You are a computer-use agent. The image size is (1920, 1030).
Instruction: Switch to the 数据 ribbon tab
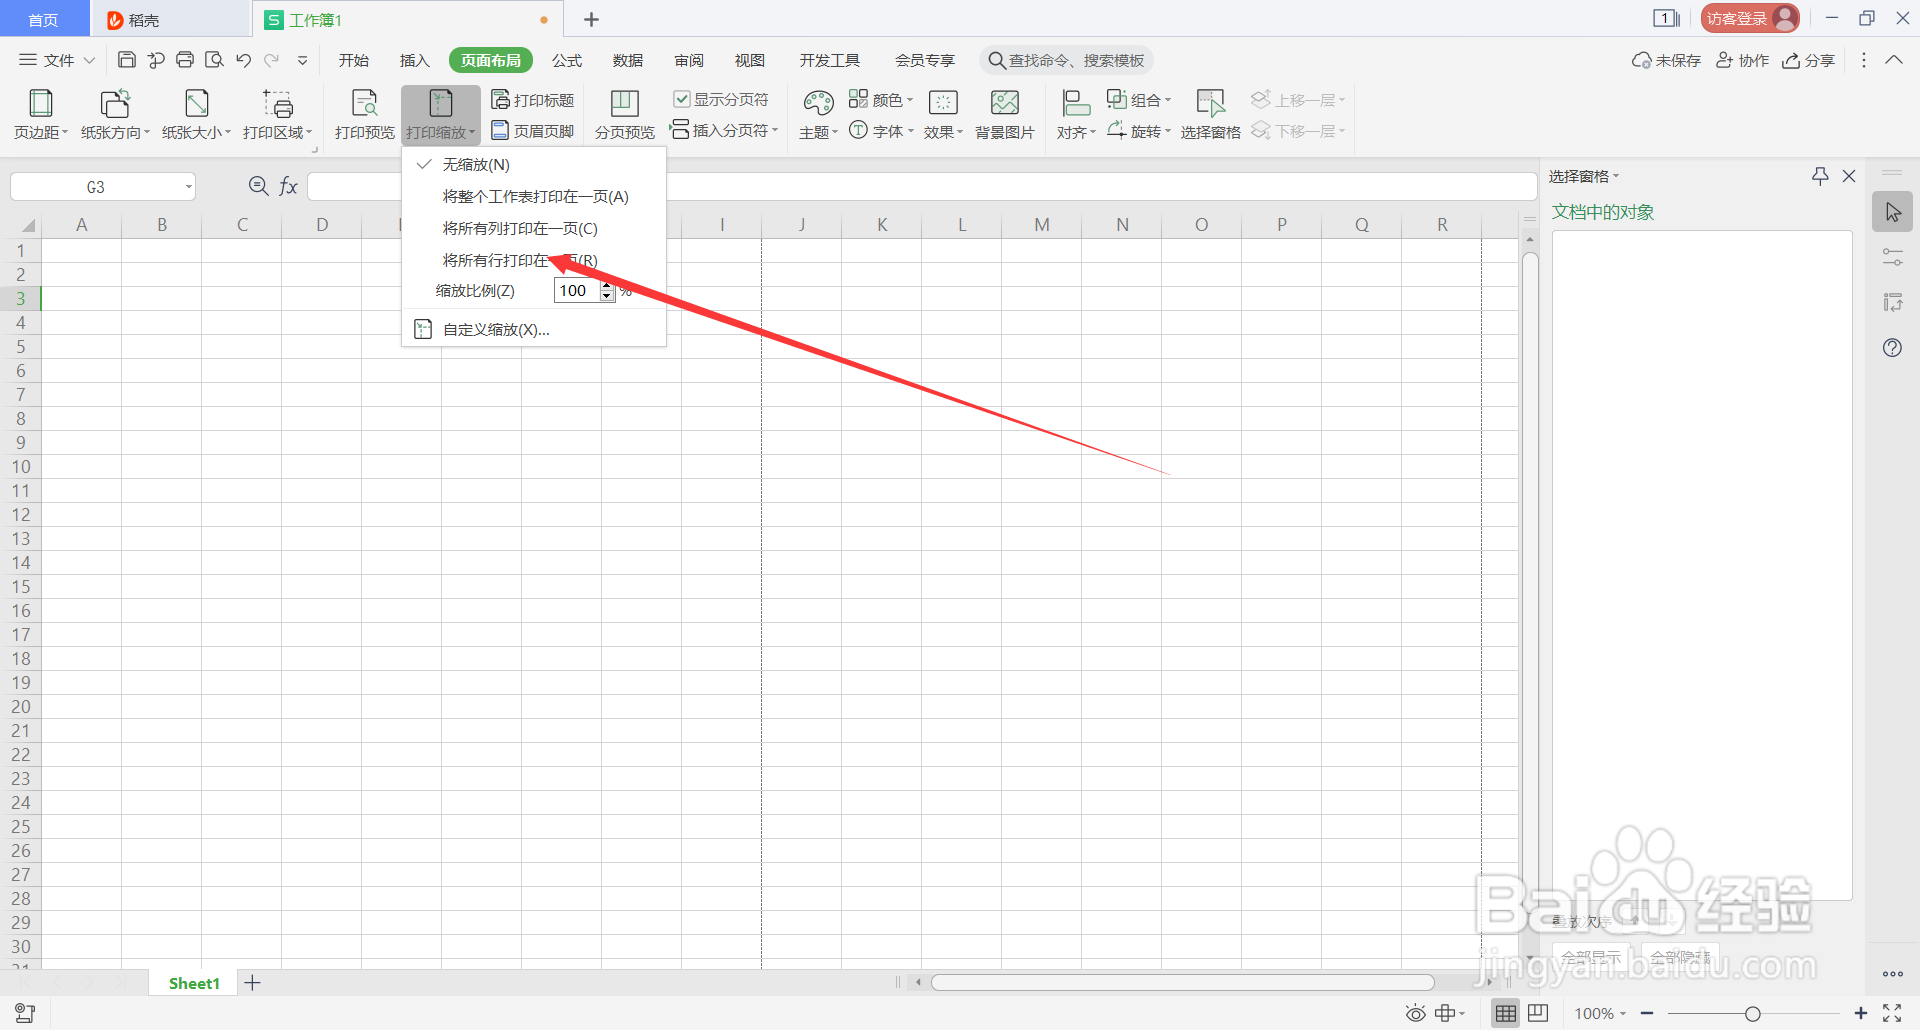coord(628,60)
